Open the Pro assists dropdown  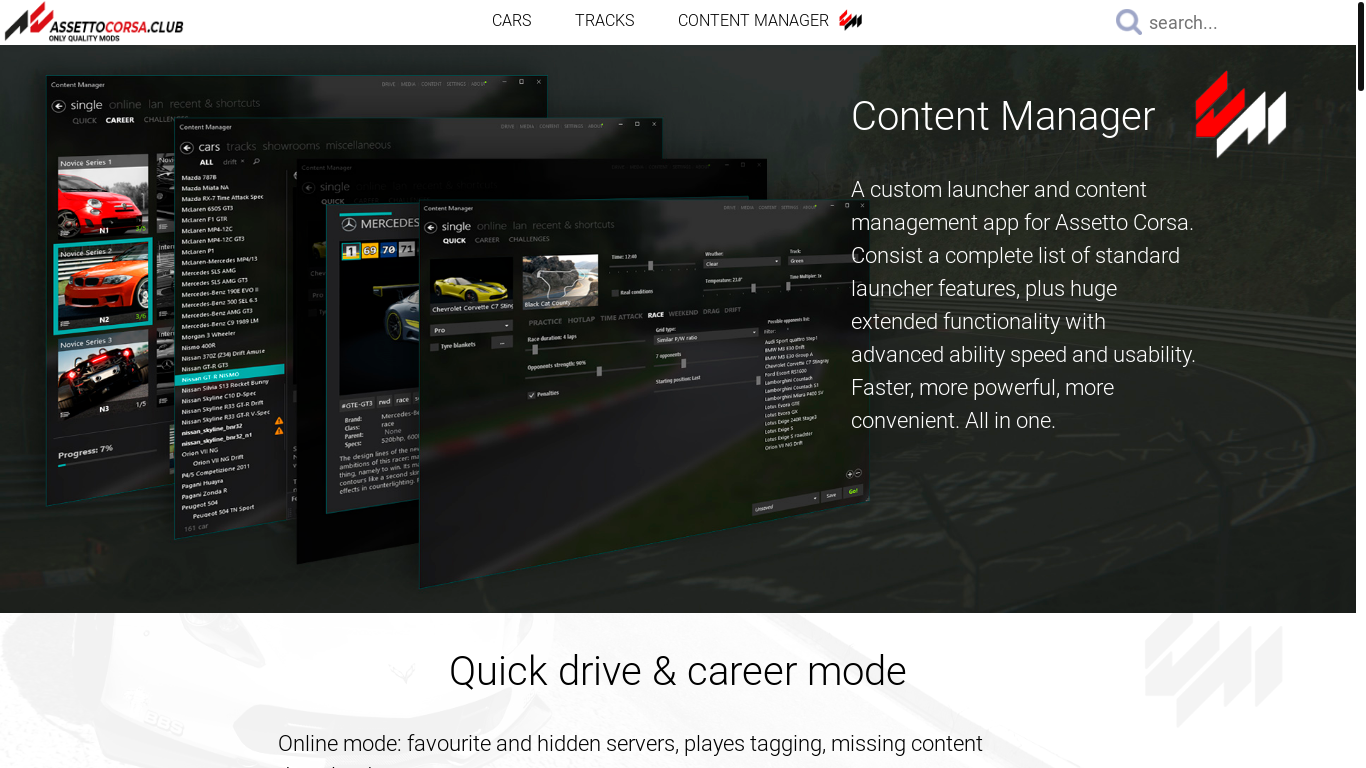click(471, 329)
